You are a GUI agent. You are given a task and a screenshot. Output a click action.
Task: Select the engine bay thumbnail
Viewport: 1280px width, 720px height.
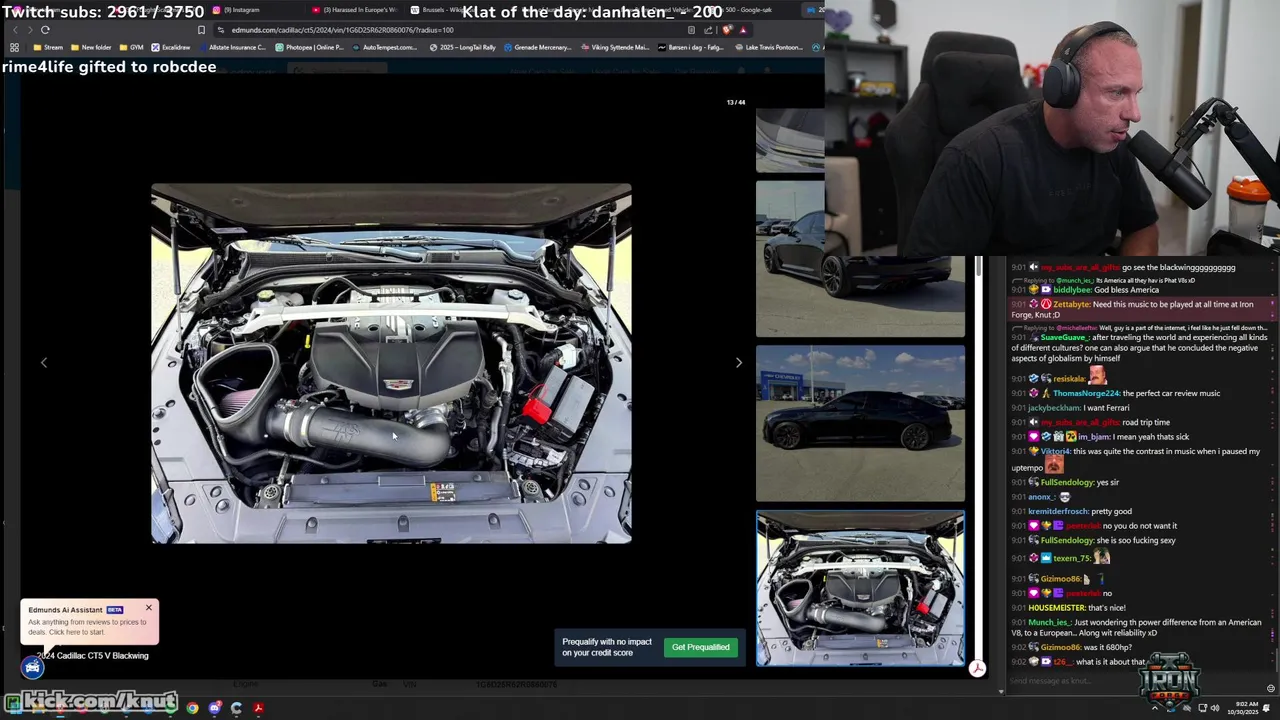(860, 589)
